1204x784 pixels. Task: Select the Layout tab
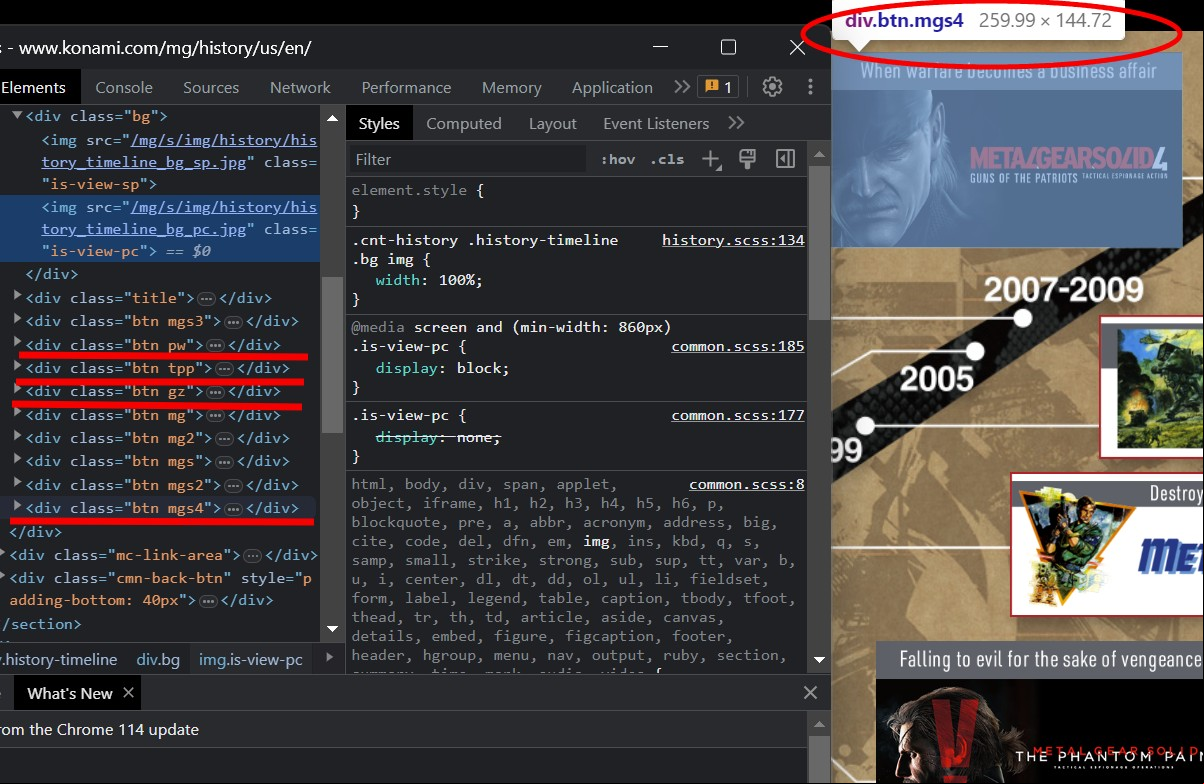tap(553, 123)
